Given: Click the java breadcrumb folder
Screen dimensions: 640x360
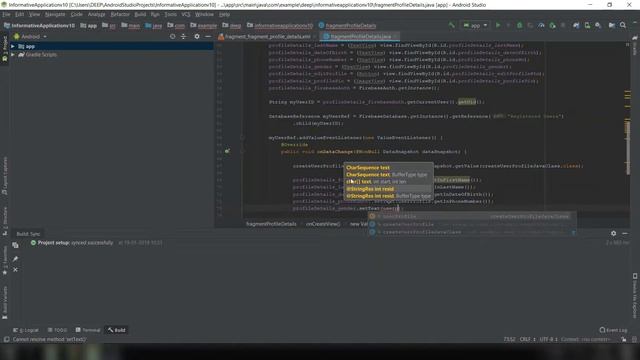Looking at the screenshot, I should [x=154, y=25].
